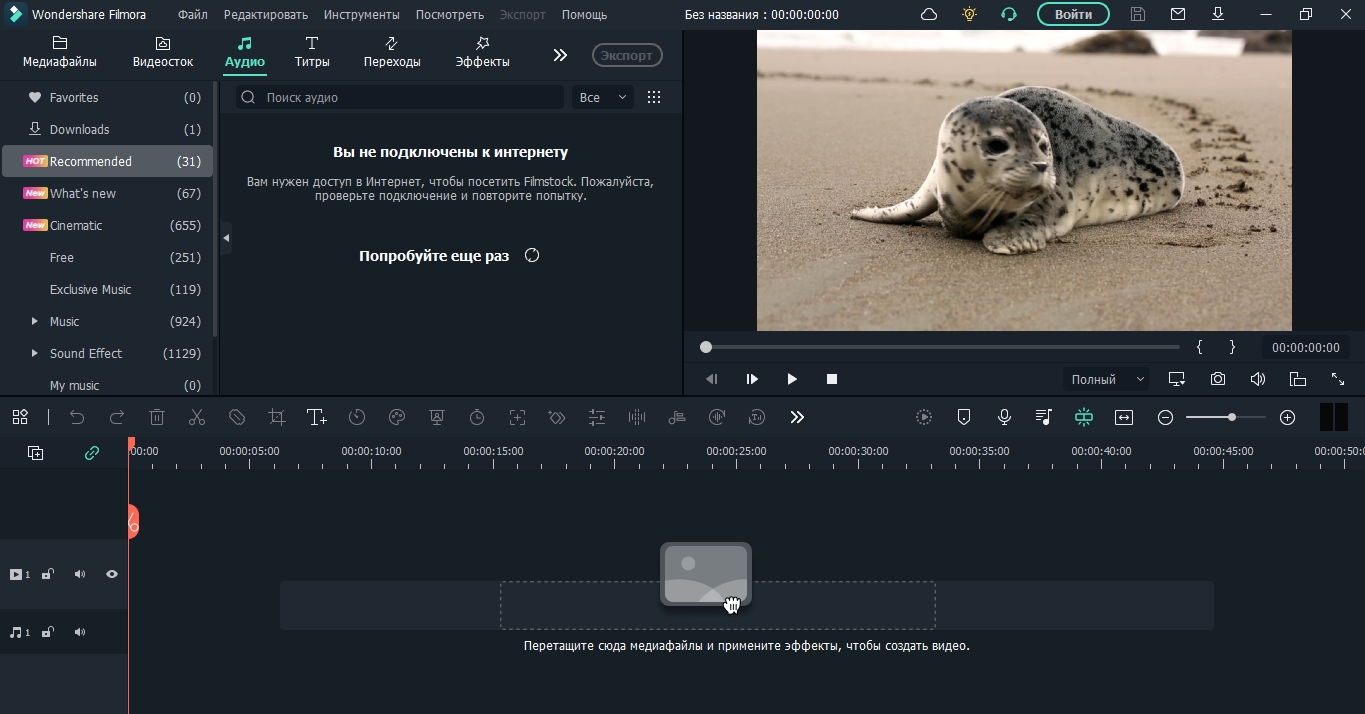Click the add marker shield icon
Viewport: 1365px width, 714px height.
point(964,417)
